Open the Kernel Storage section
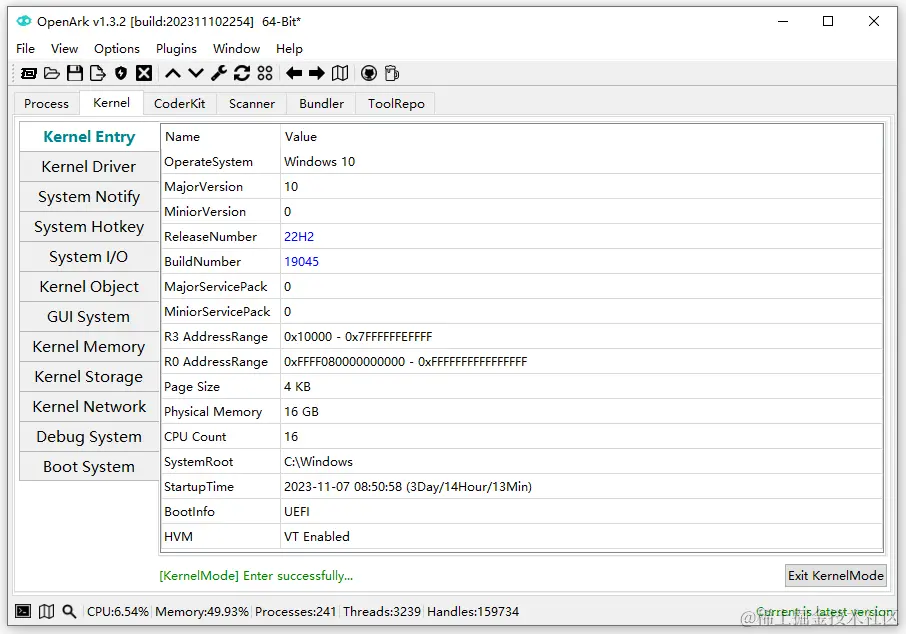Image resolution: width=906 pixels, height=634 pixels. pyautogui.click(x=89, y=377)
